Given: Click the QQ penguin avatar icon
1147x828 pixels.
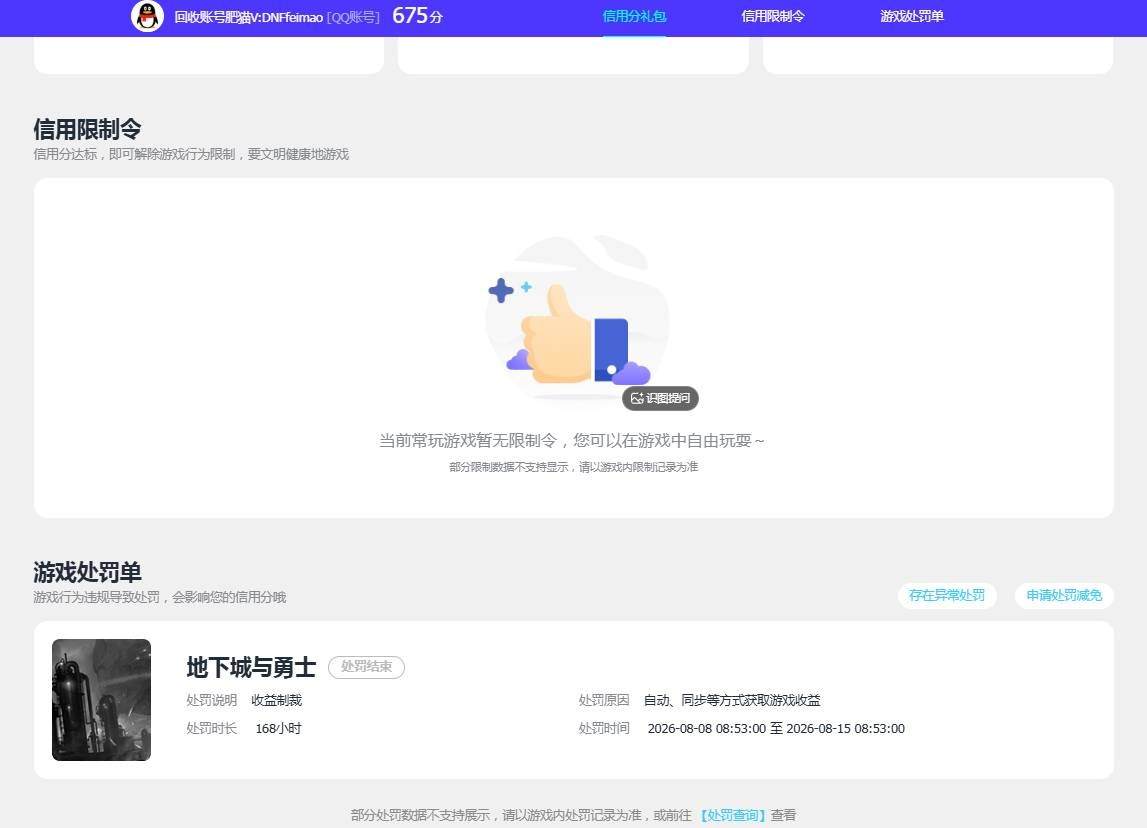Looking at the screenshot, I should coord(147,16).
